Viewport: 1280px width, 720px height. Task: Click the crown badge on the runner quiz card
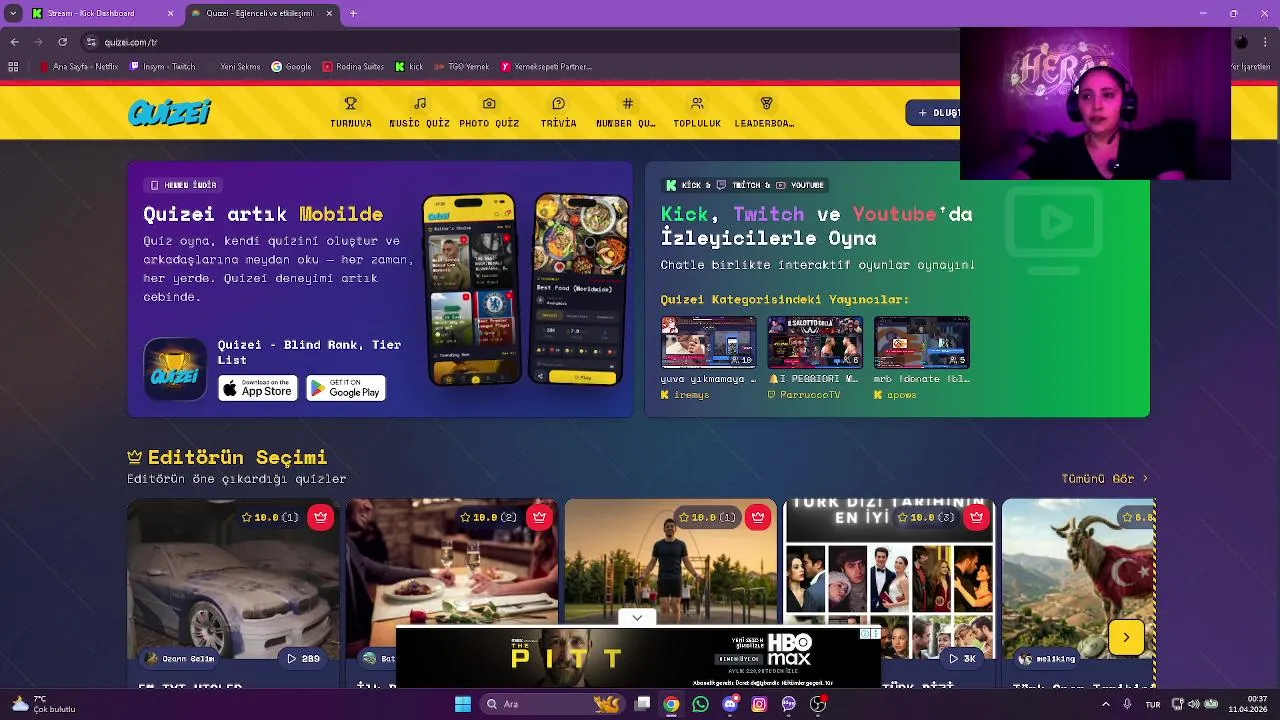coord(758,517)
